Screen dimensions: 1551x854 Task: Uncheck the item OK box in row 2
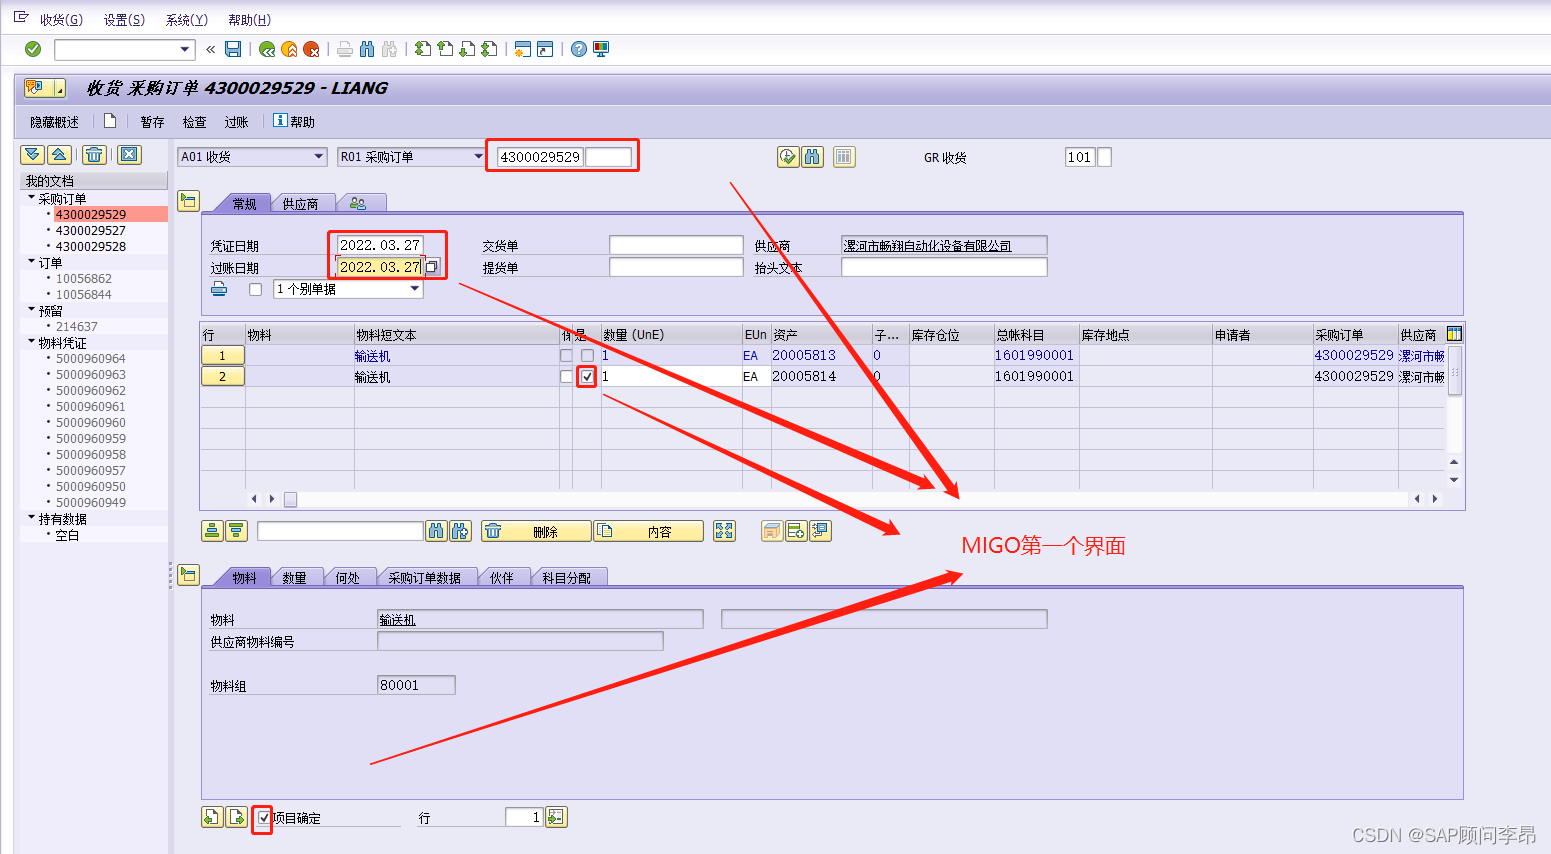point(587,377)
